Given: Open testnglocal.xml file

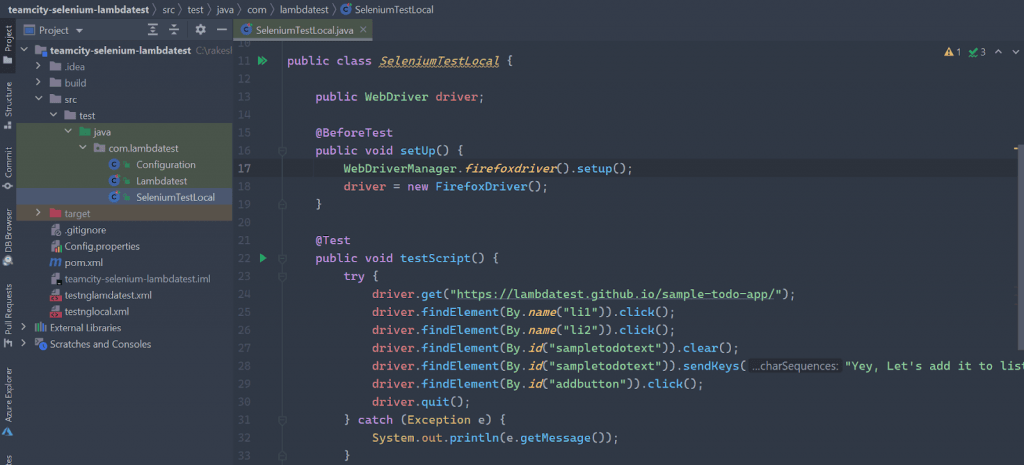Looking at the screenshot, I should click(97, 312).
